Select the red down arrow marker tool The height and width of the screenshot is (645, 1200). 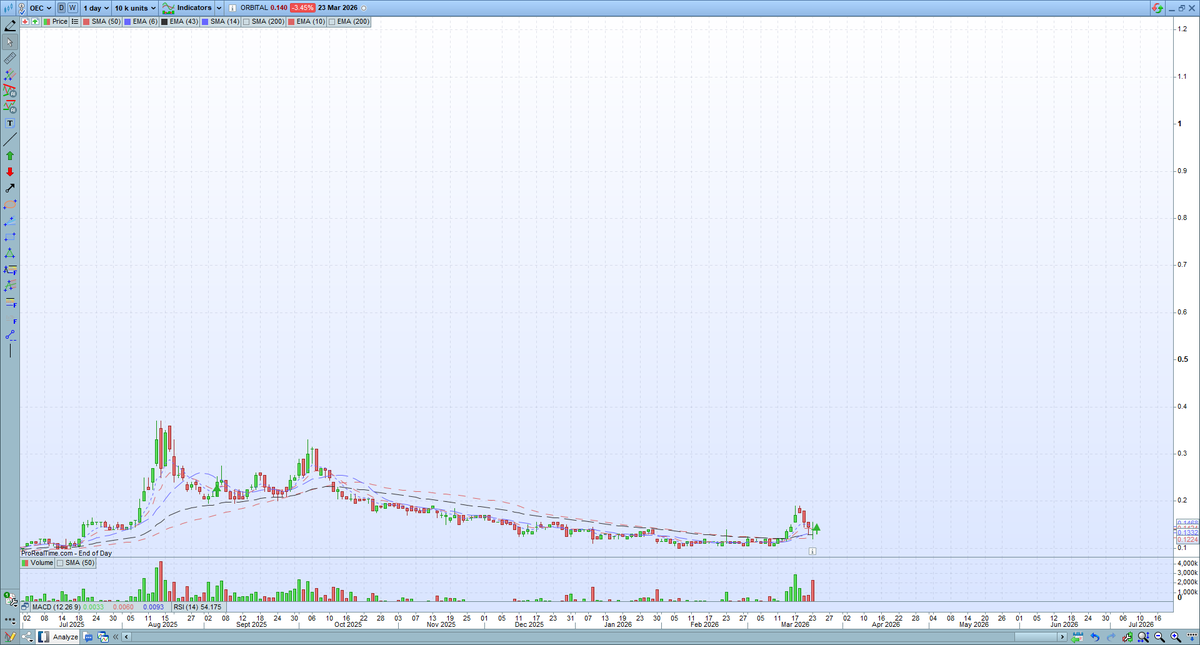click(10, 171)
